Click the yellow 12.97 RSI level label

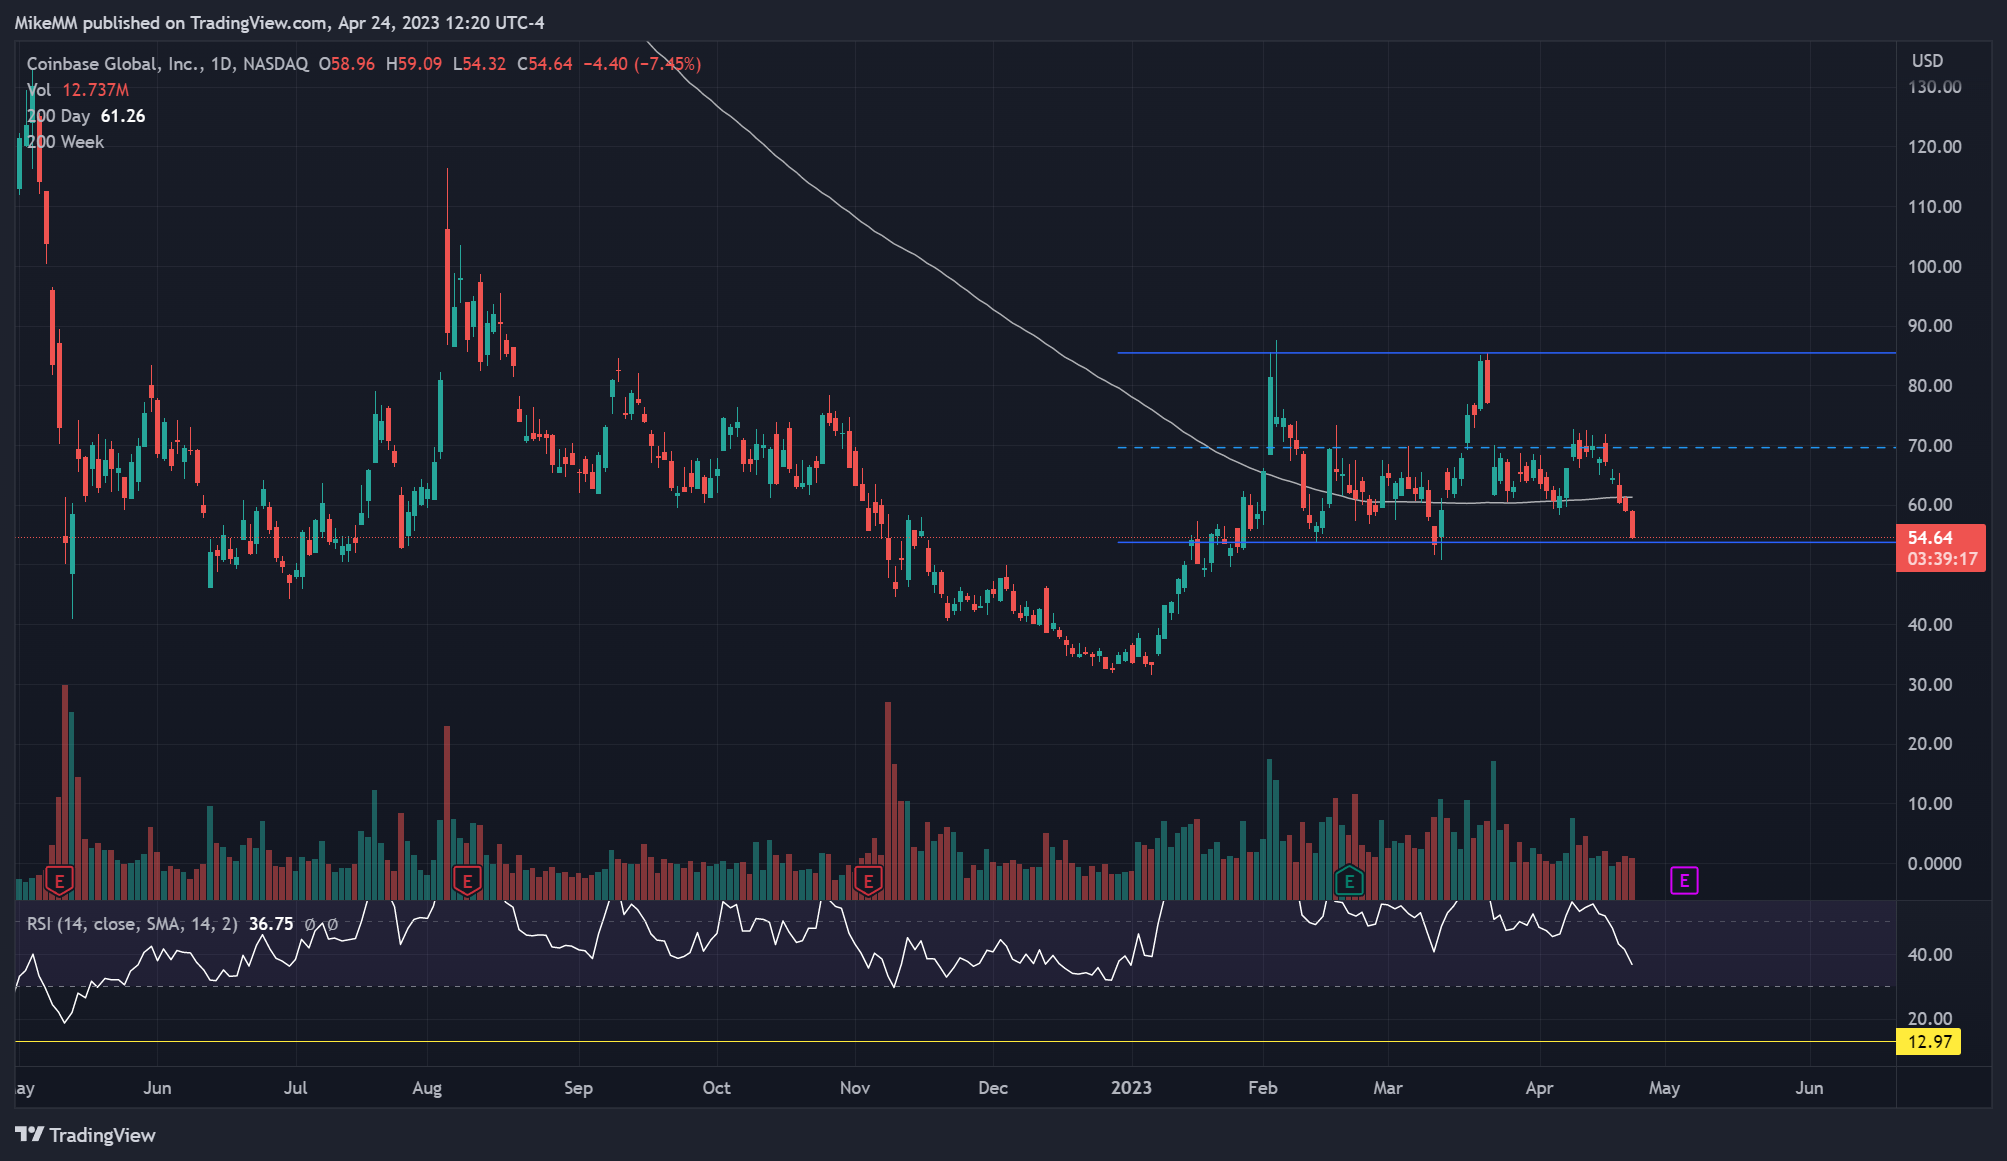point(1929,1042)
